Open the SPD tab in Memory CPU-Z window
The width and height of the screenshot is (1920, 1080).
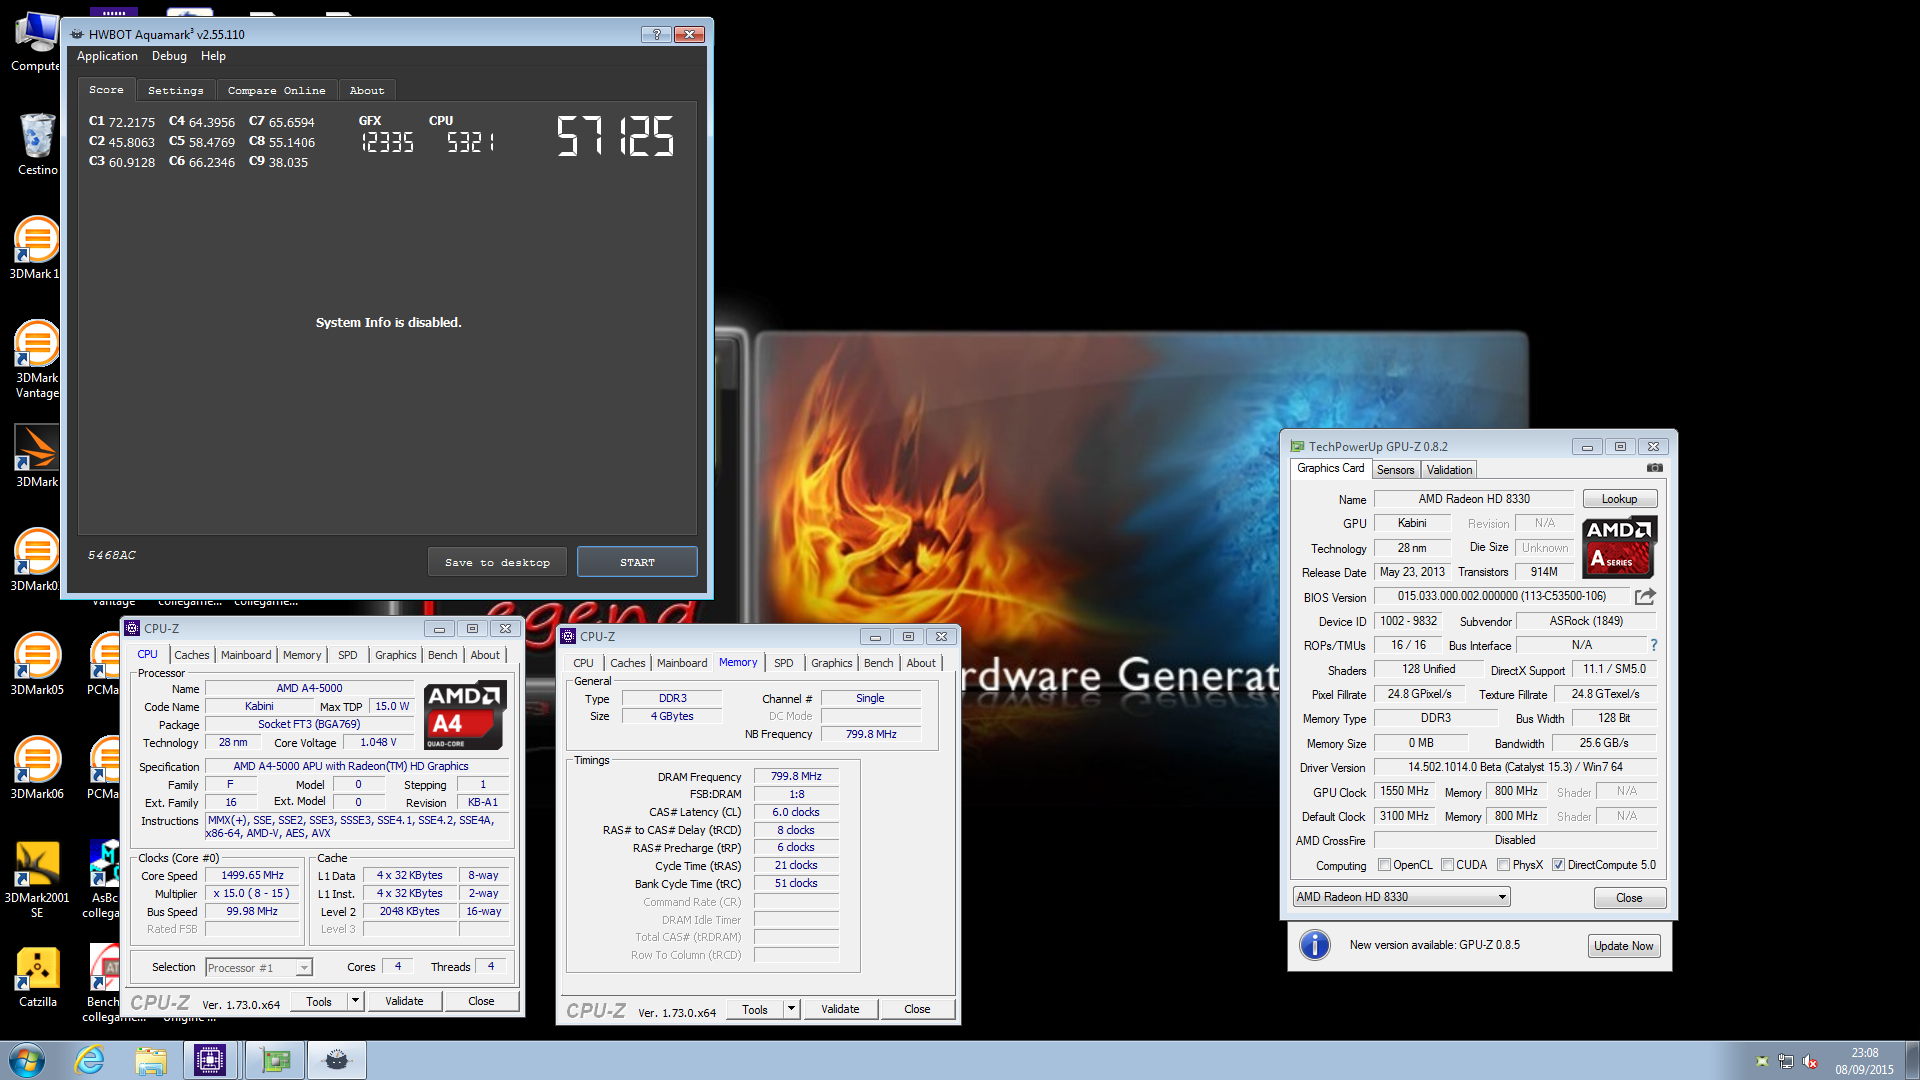(784, 663)
